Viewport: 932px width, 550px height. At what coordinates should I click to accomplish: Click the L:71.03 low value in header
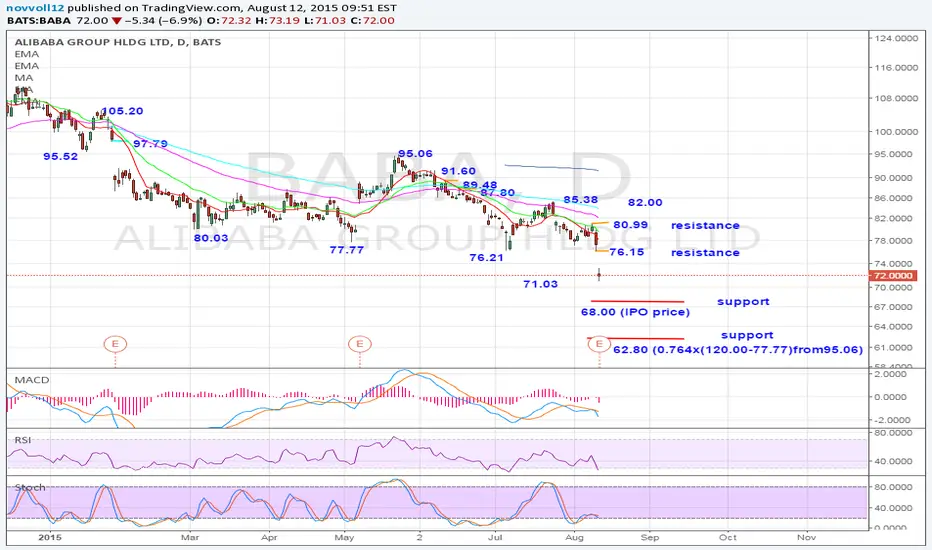(325, 20)
